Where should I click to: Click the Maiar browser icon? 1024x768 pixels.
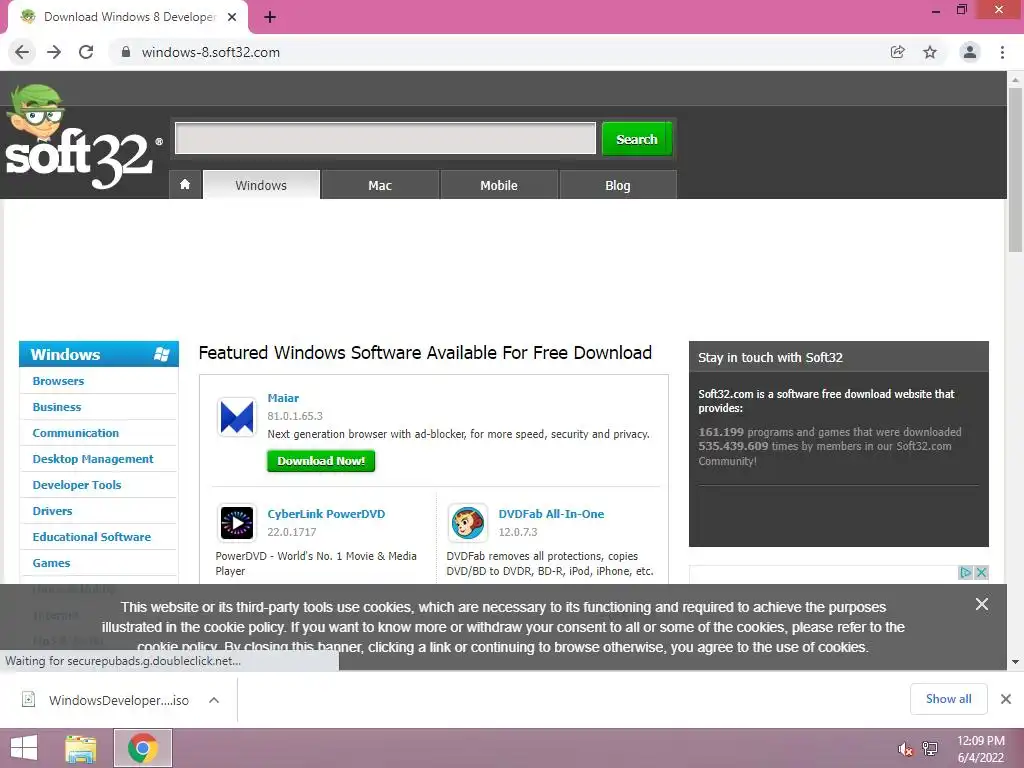click(x=236, y=417)
